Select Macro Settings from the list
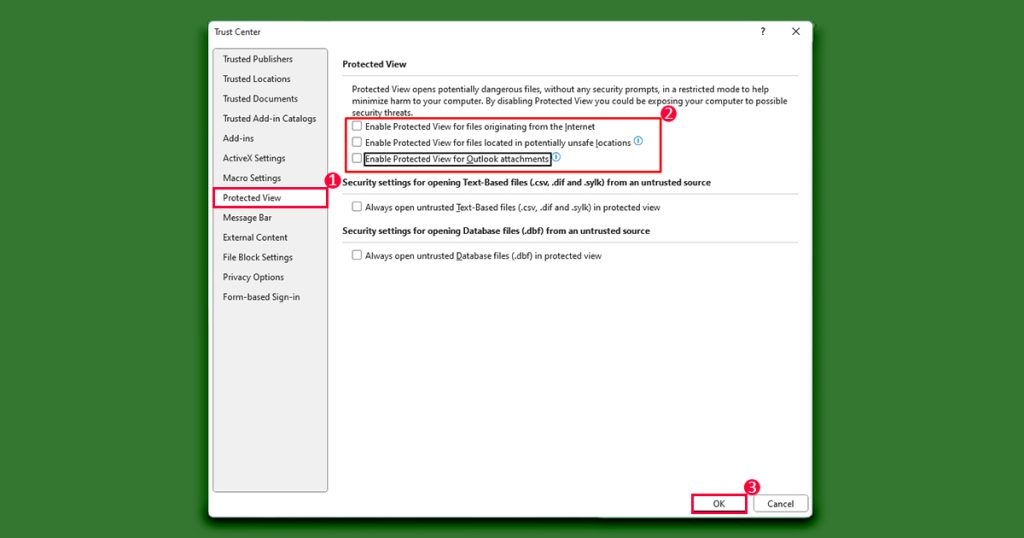 tap(252, 178)
